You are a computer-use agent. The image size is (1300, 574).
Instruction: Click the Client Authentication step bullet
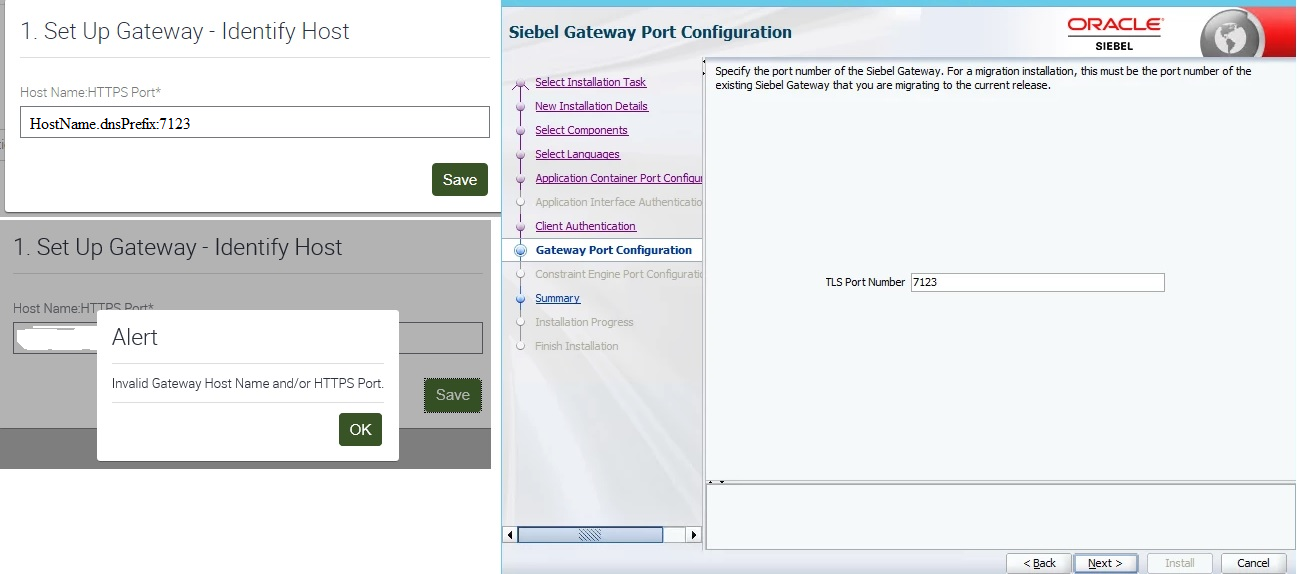coord(520,226)
